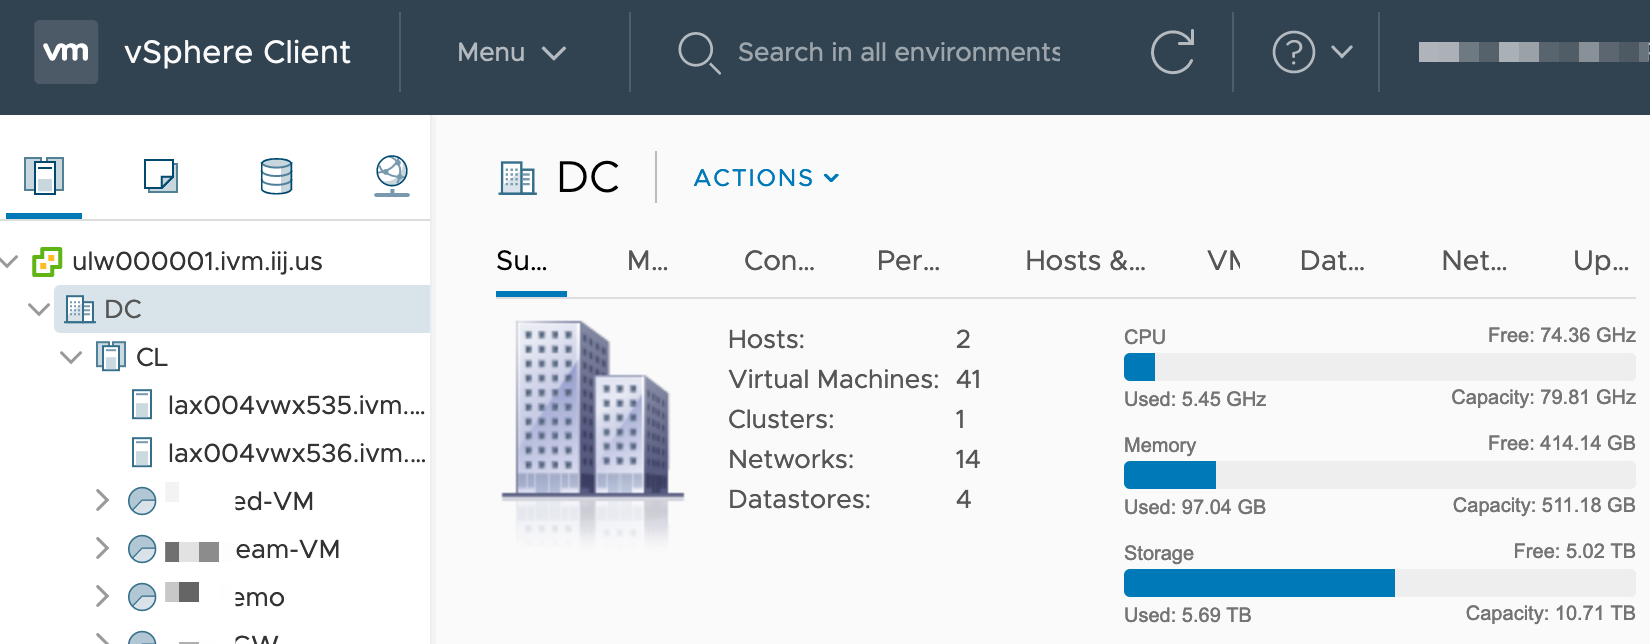Screen dimensions: 1650x644
Task: Click the vCenter server icon in tree
Action: click(47, 262)
